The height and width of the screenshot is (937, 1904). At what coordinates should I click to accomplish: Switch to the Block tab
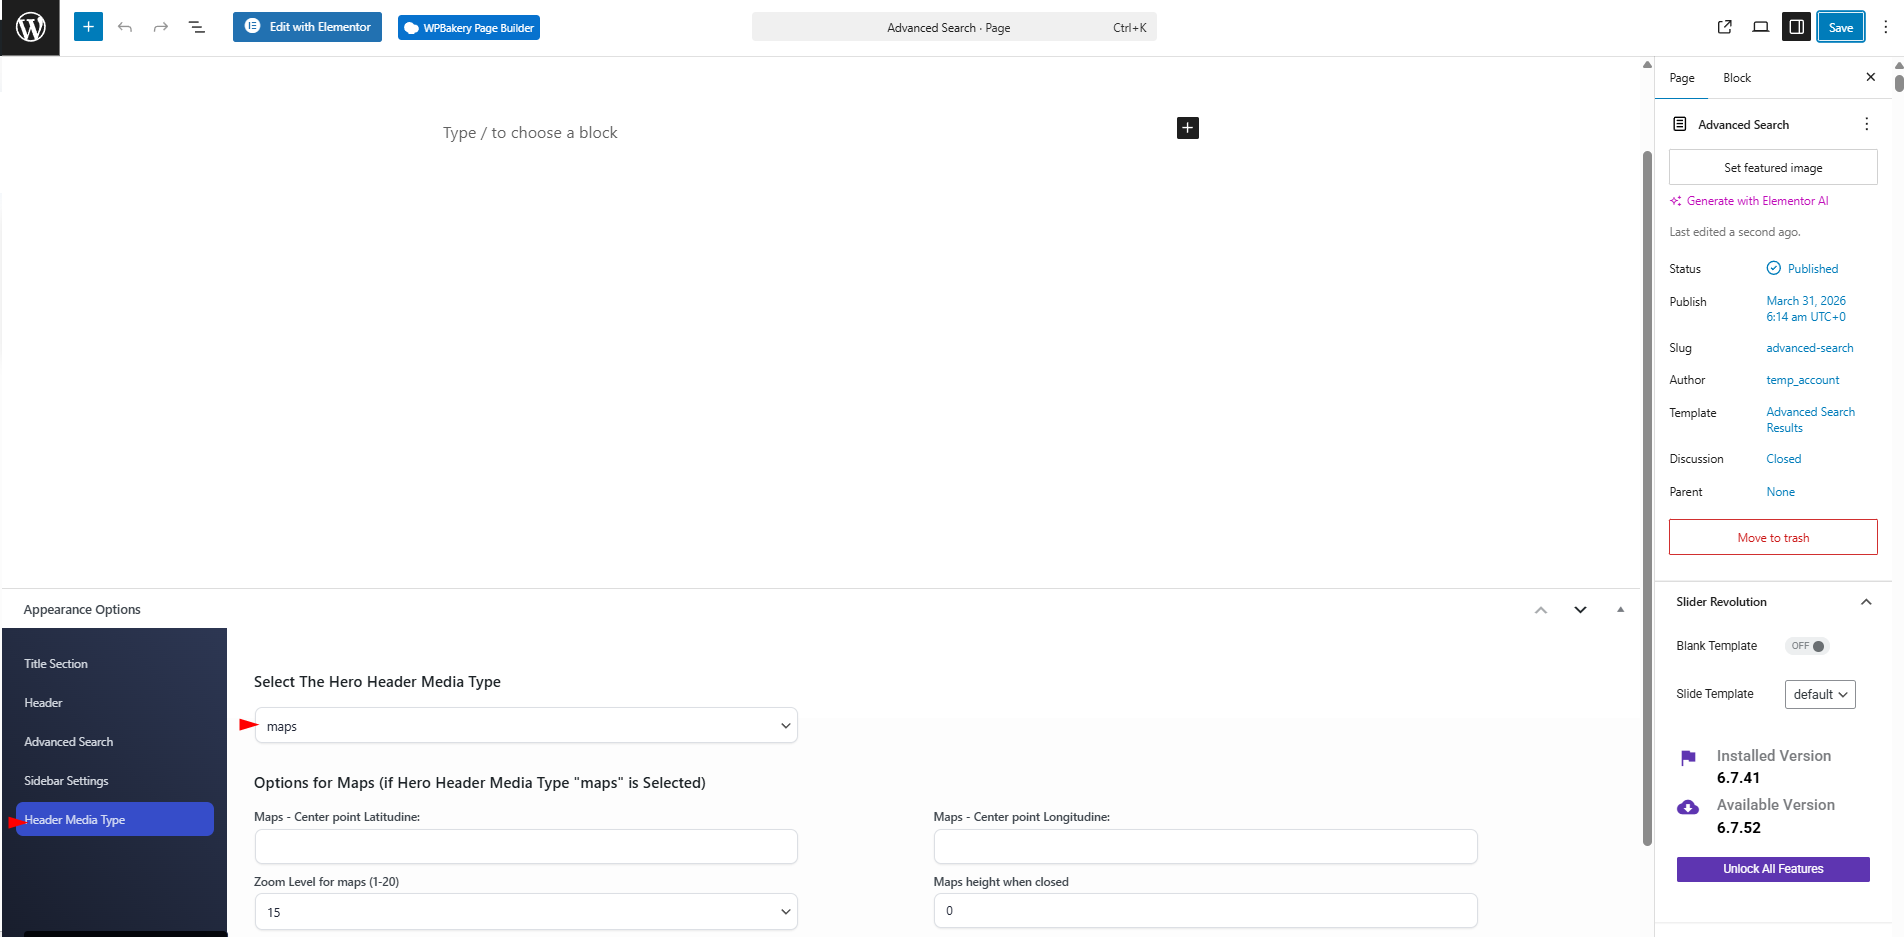[x=1737, y=78]
